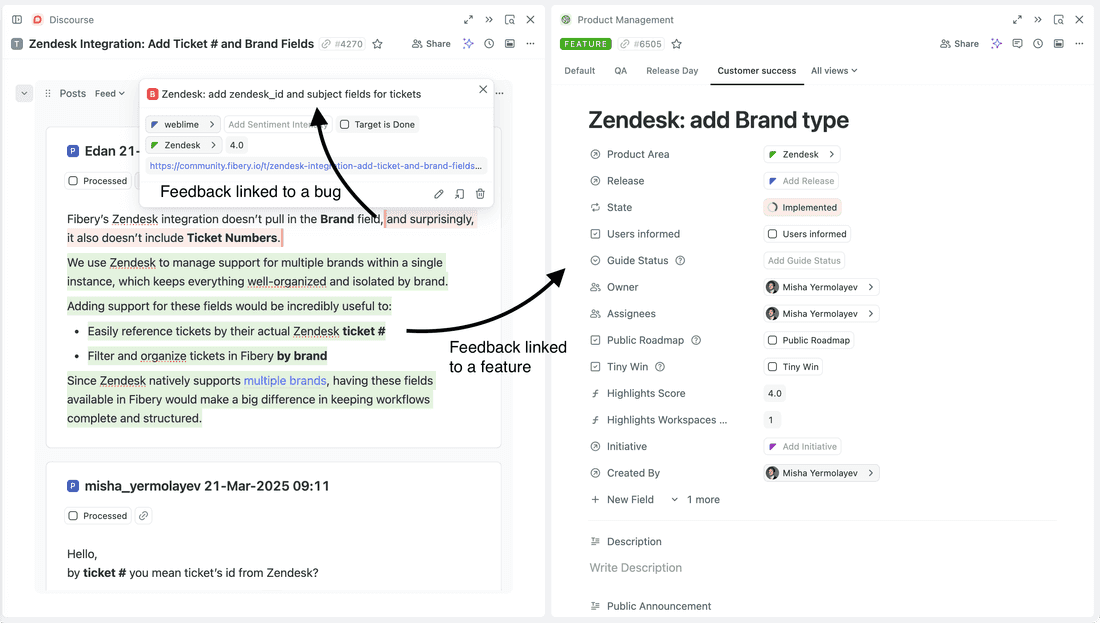Open the comments icon in Product Management toolbar
Viewport: 1100px width, 623px height.
point(1017,43)
